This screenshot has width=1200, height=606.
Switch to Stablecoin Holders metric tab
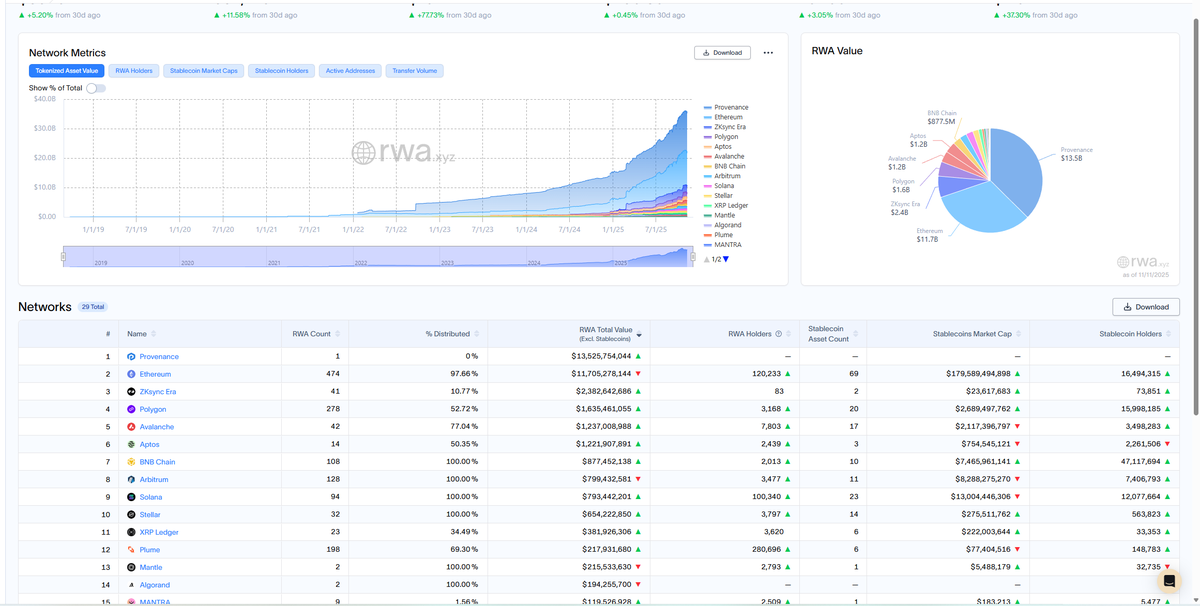[282, 71]
